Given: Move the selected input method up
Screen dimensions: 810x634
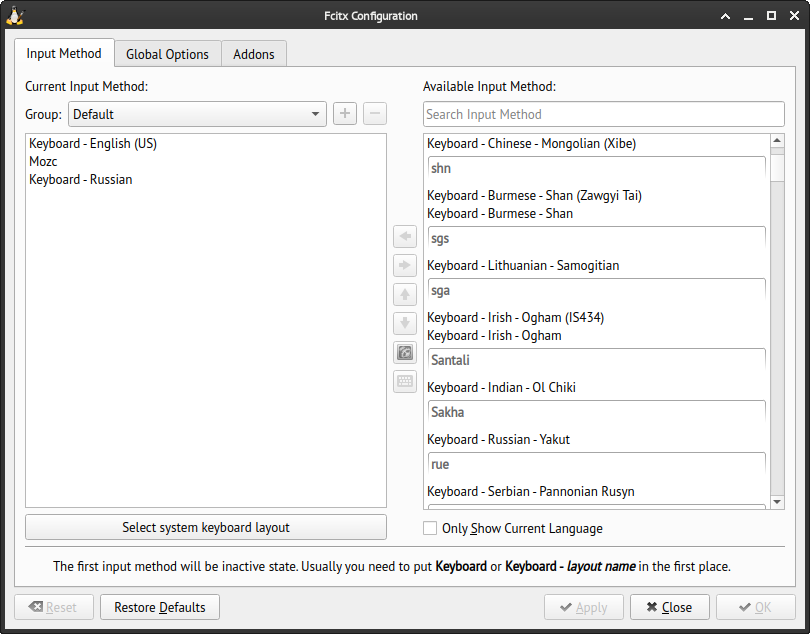Looking at the screenshot, I should 404,294.
